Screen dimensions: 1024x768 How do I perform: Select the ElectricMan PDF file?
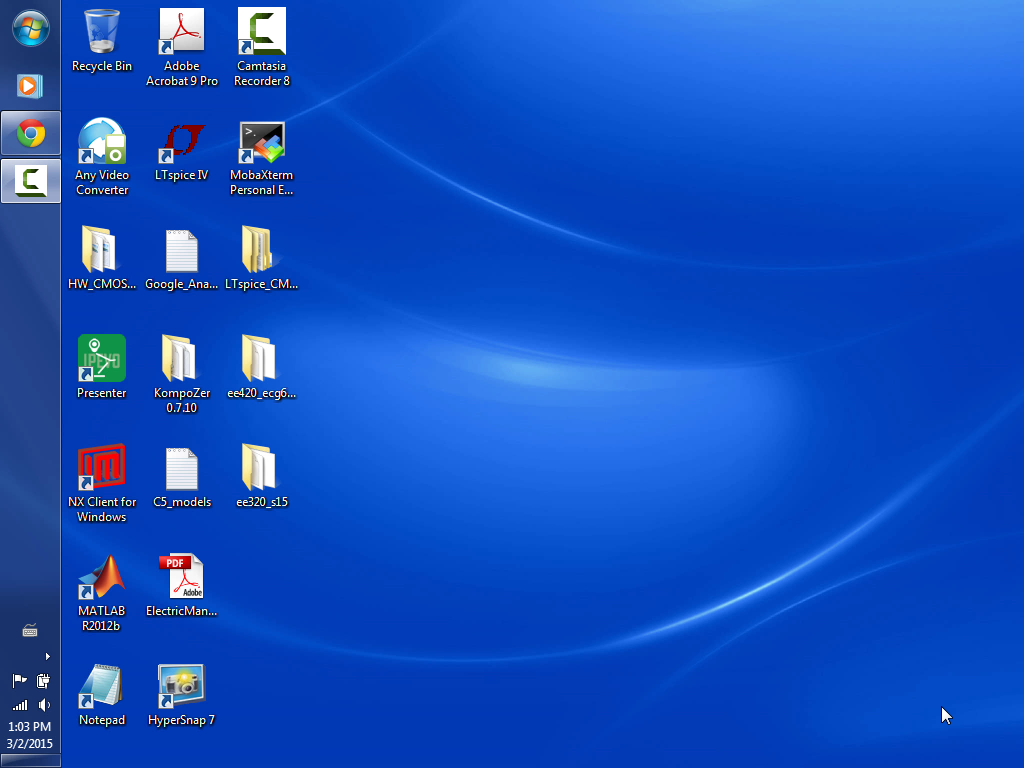pos(182,578)
